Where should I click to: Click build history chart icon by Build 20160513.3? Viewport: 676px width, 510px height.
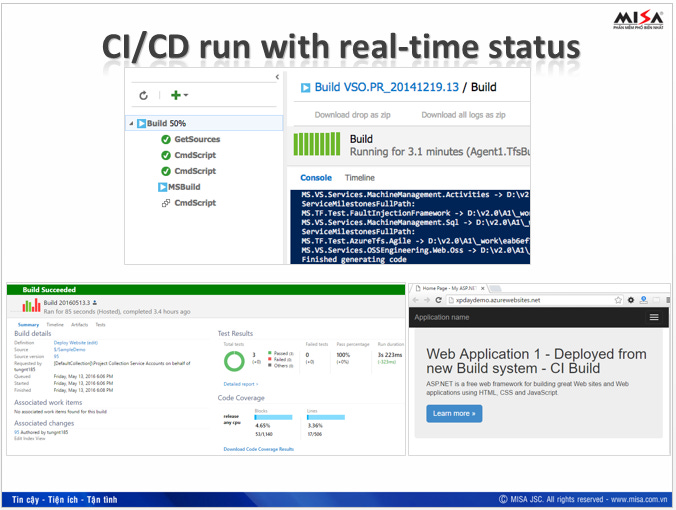(31, 305)
